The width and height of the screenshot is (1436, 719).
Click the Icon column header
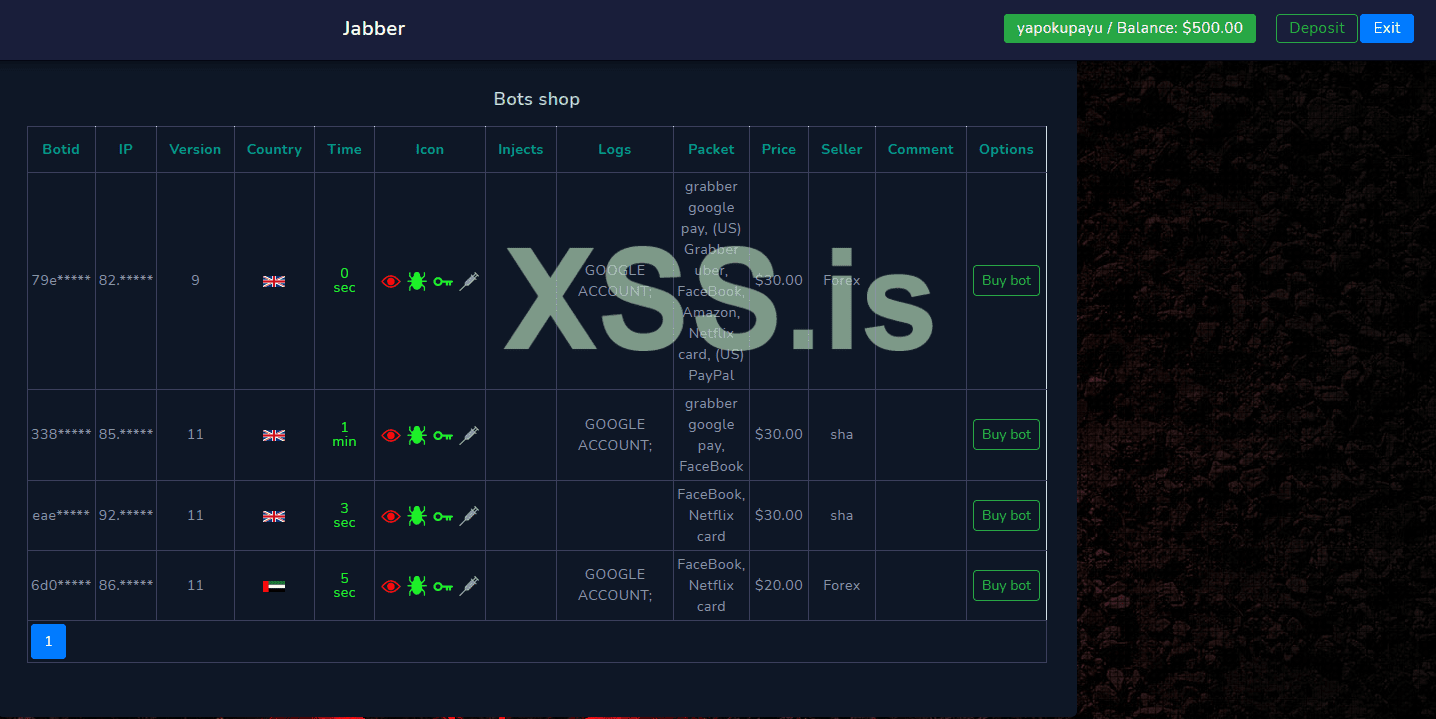pos(430,149)
